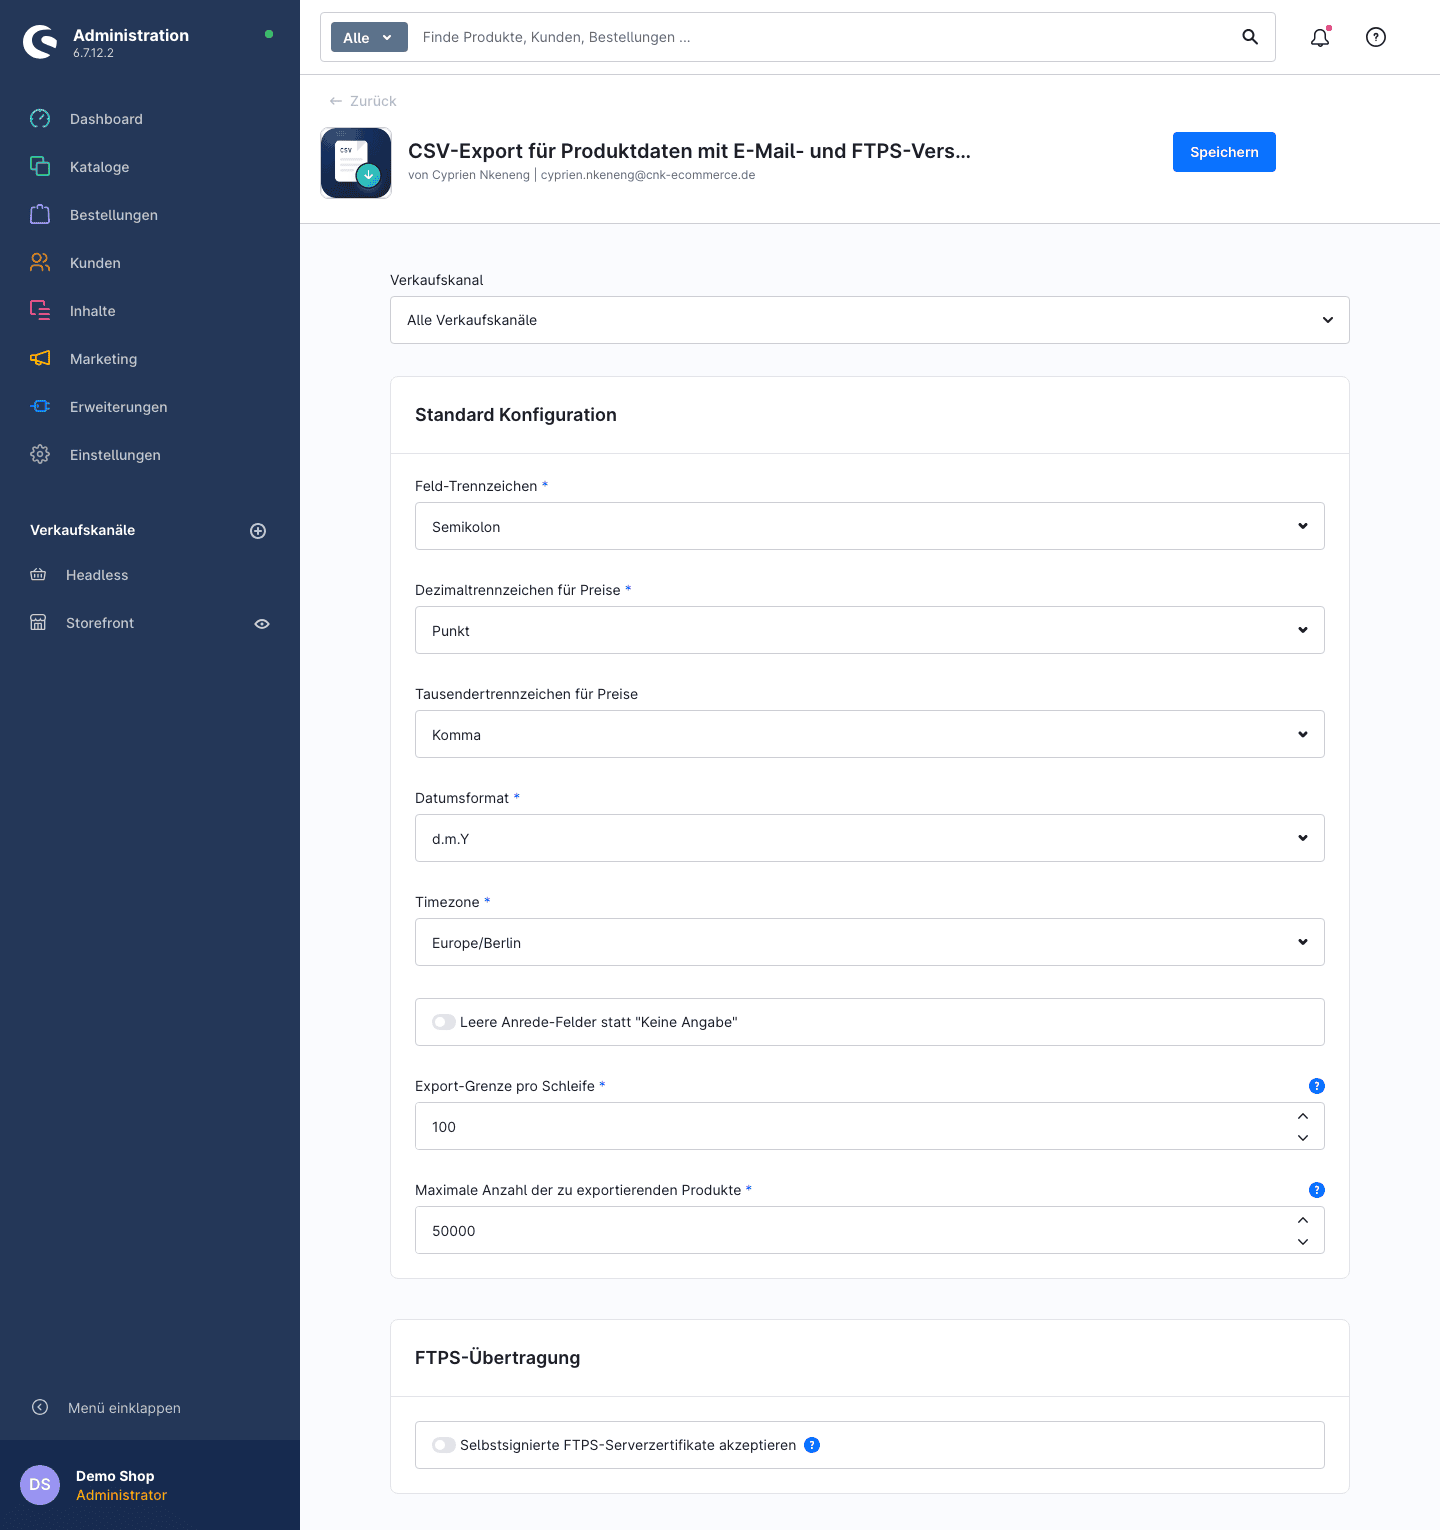This screenshot has width=1440, height=1530.
Task: Click the Shopware logo icon
Action: 40,42
